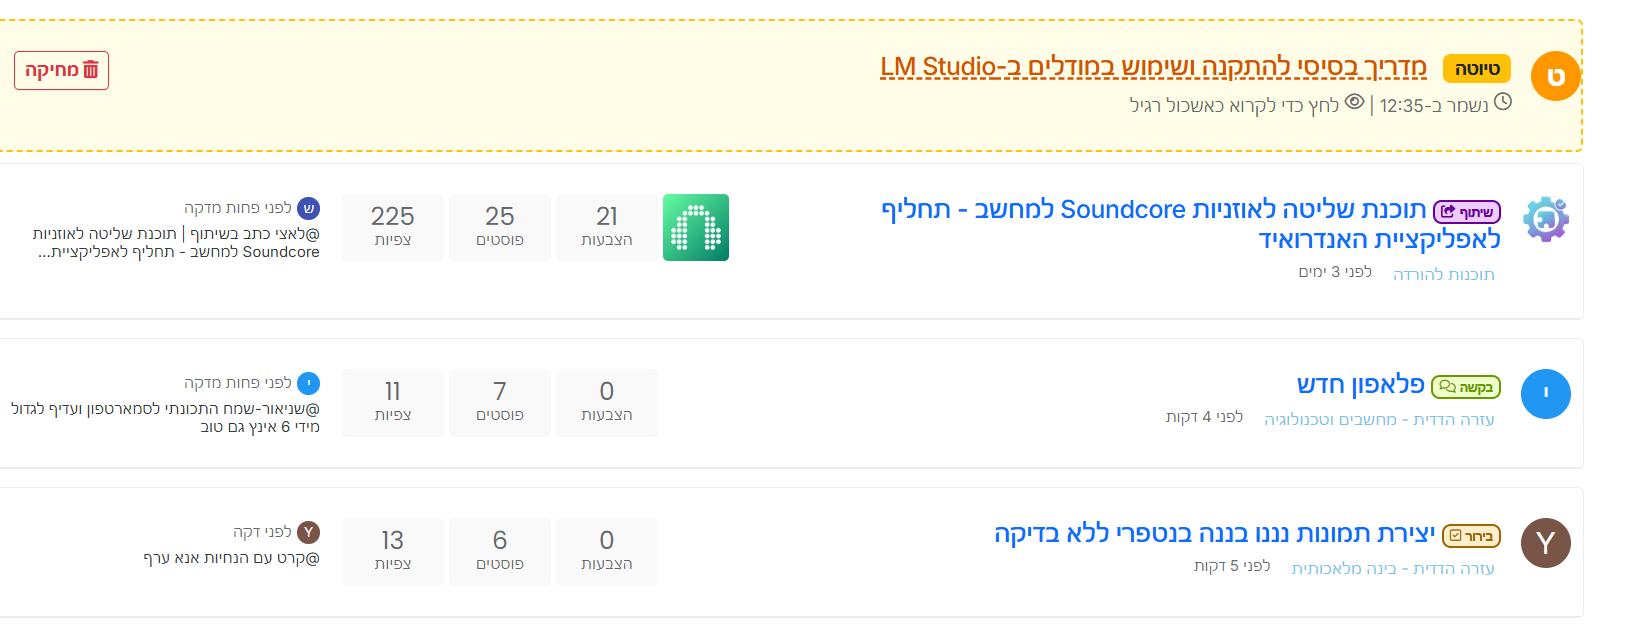Screen dimensions: 1633x626
Task: Click the orange "ט" draft avatar
Action: [x=1555, y=77]
